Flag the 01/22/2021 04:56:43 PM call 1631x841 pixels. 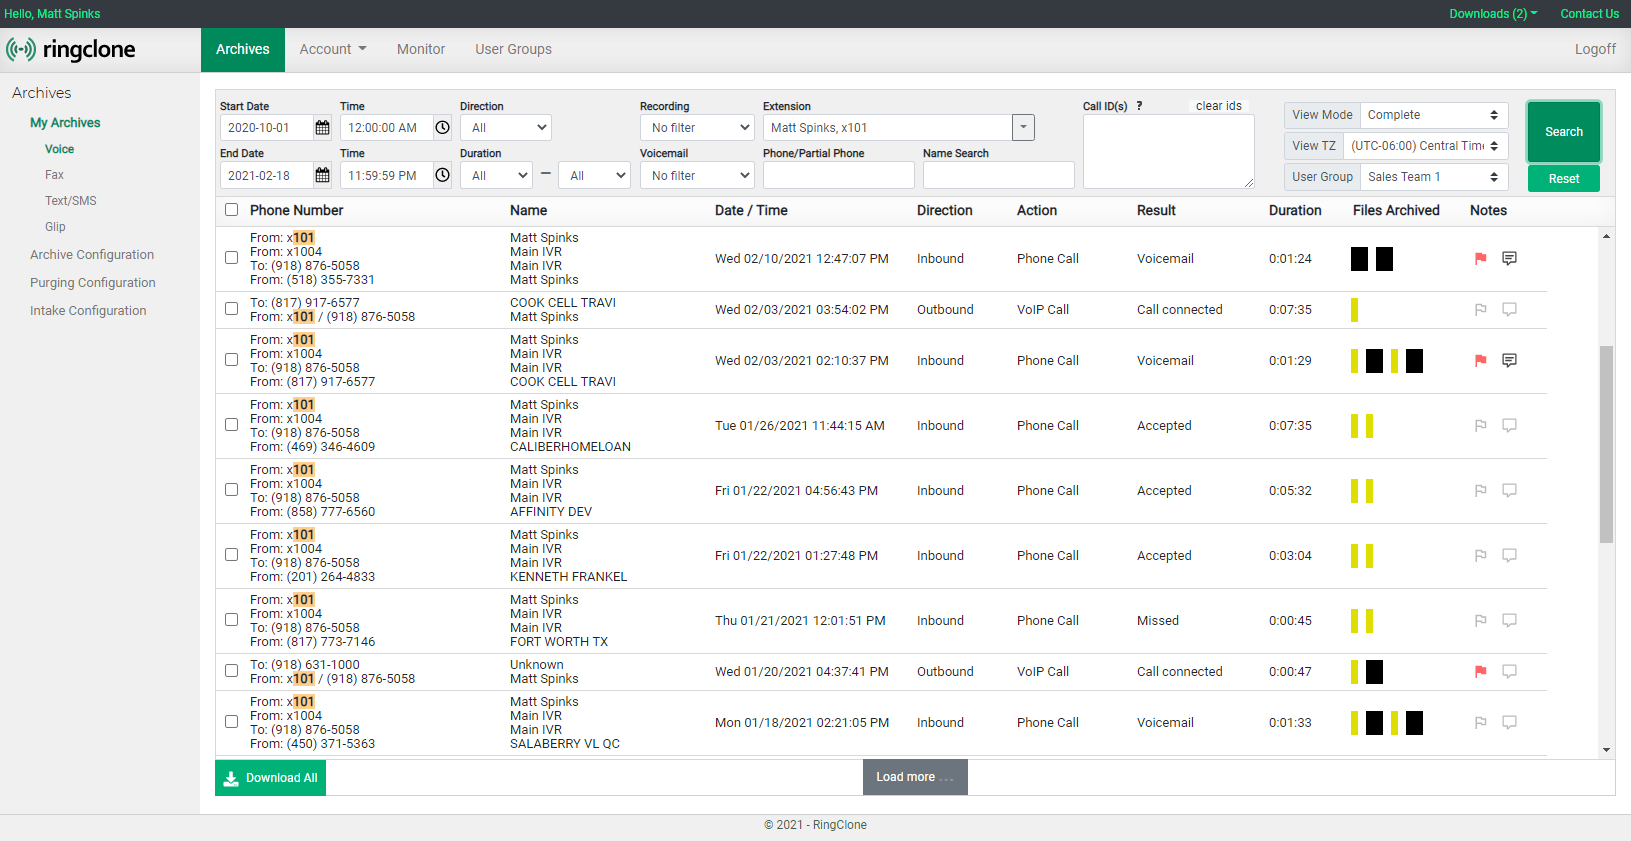coord(1480,491)
